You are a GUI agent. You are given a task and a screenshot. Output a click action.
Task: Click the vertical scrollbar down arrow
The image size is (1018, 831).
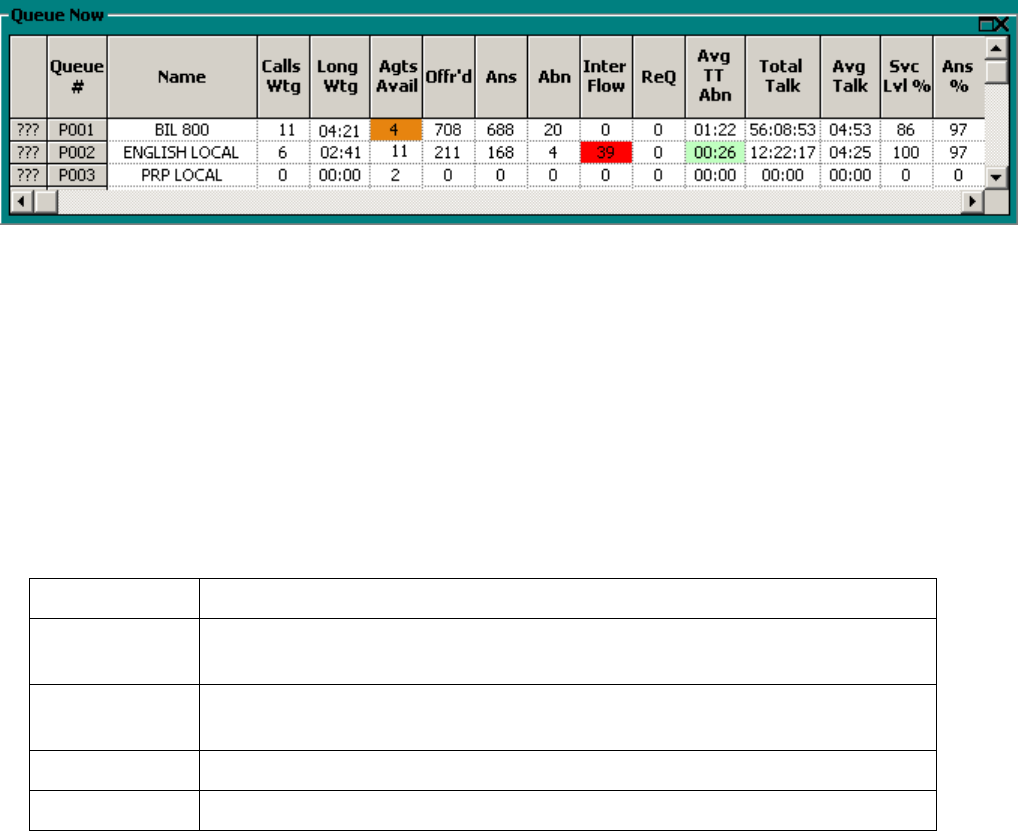click(996, 177)
